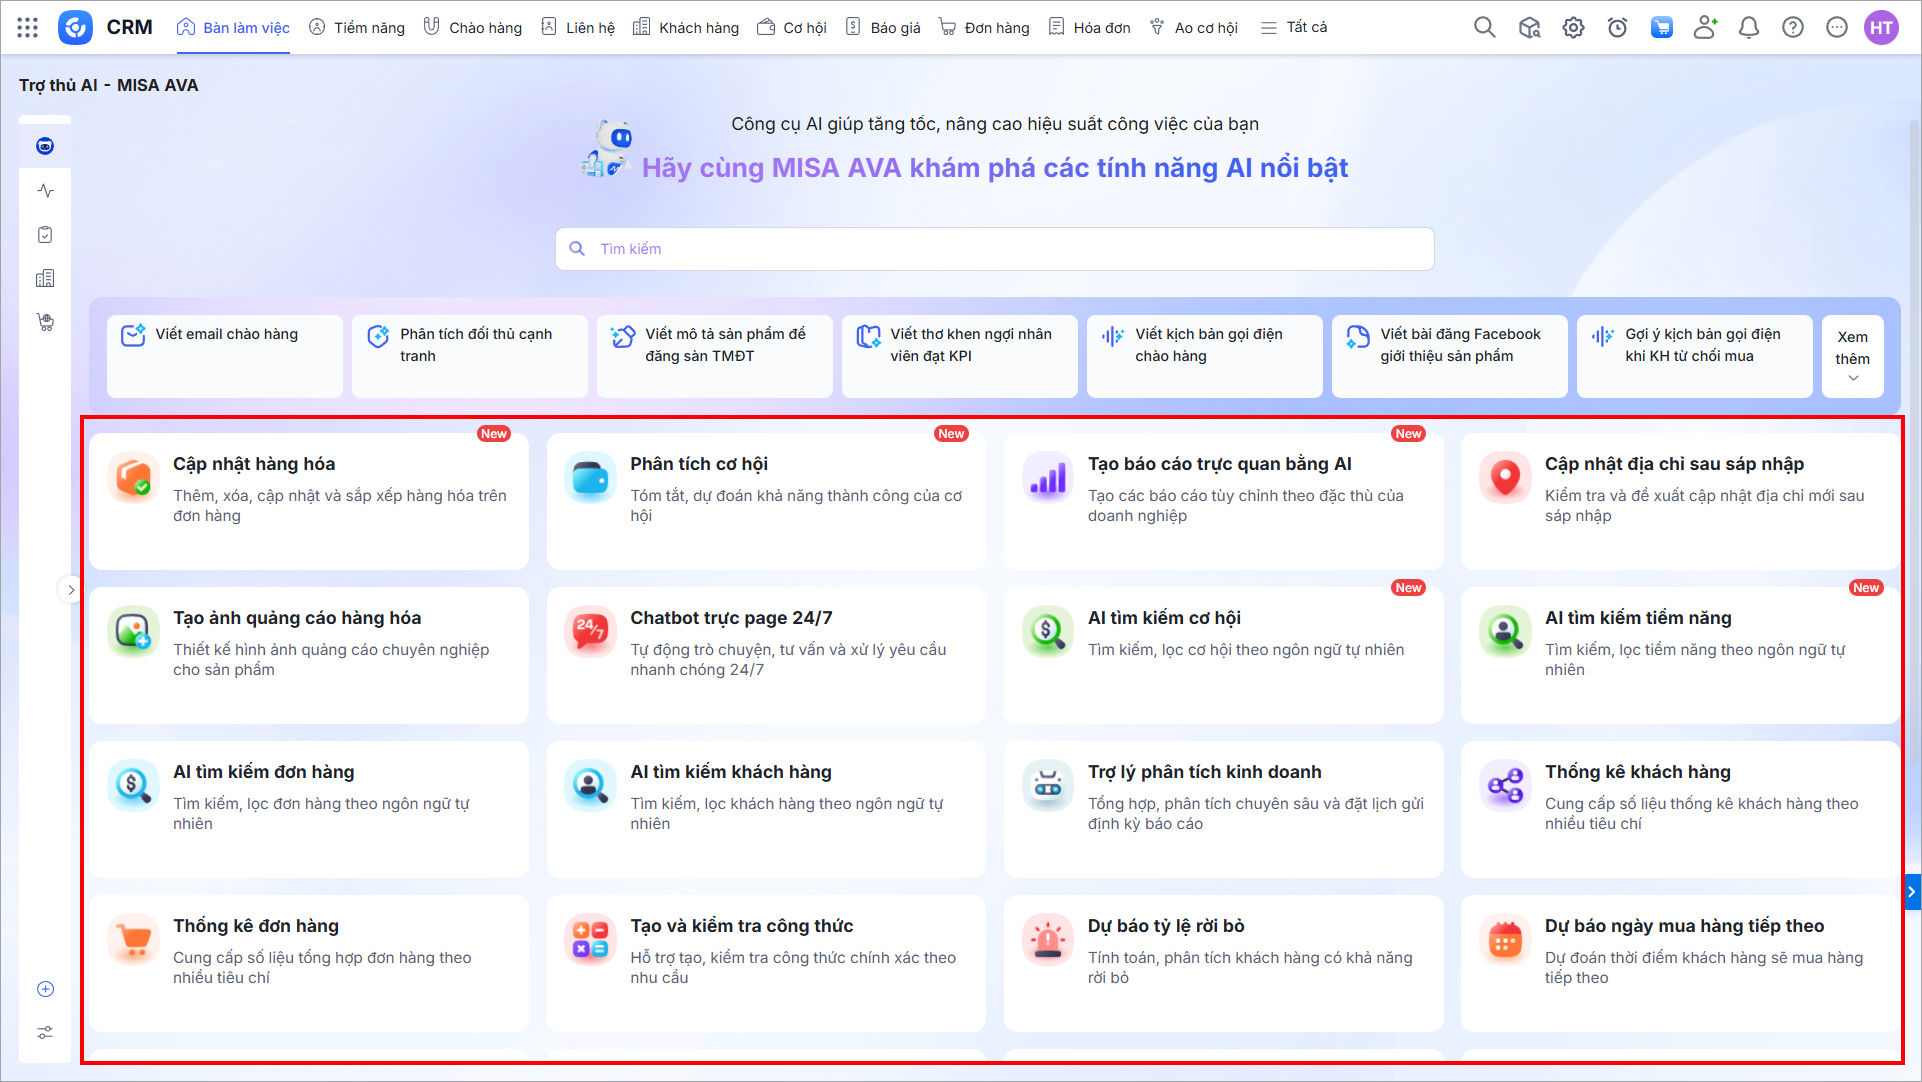Click the alarm clock reminder icon
The width and height of the screenshot is (1922, 1082).
click(1617, 27)
